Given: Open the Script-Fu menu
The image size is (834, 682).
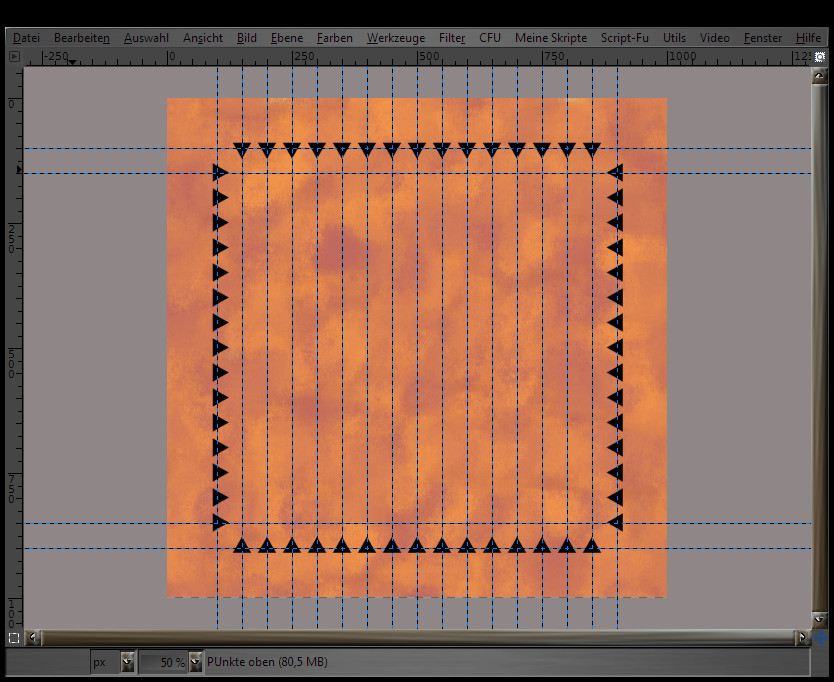Looking at the screenshot, I should (x=624, y=37).
